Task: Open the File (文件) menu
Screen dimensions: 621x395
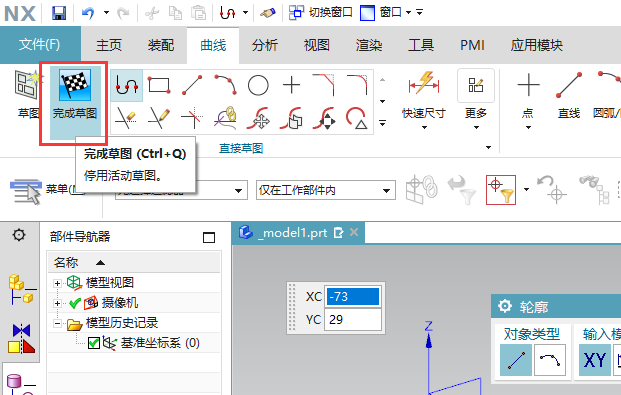Action: coord(40,45)
